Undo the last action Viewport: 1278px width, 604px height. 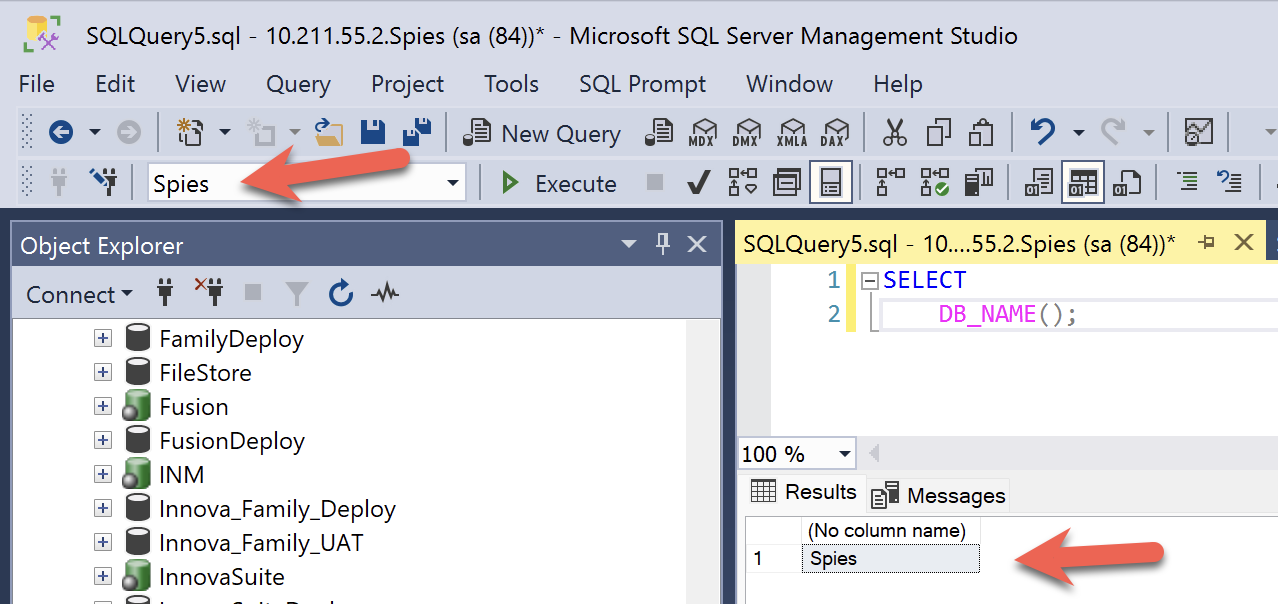(x=1043, y=132)
